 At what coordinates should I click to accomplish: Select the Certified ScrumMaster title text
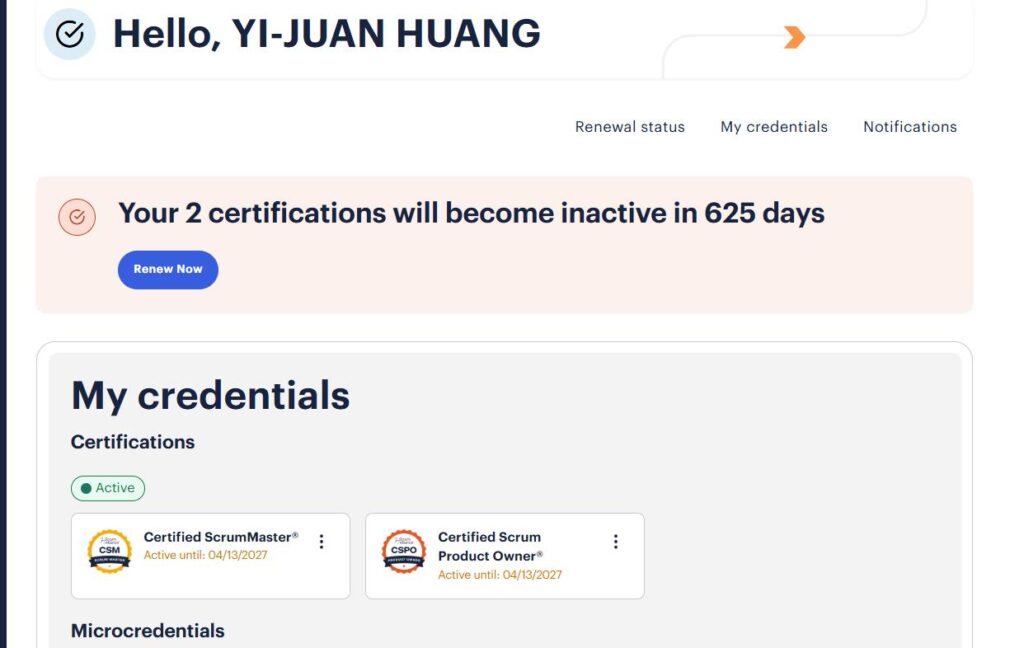(221, 537)
